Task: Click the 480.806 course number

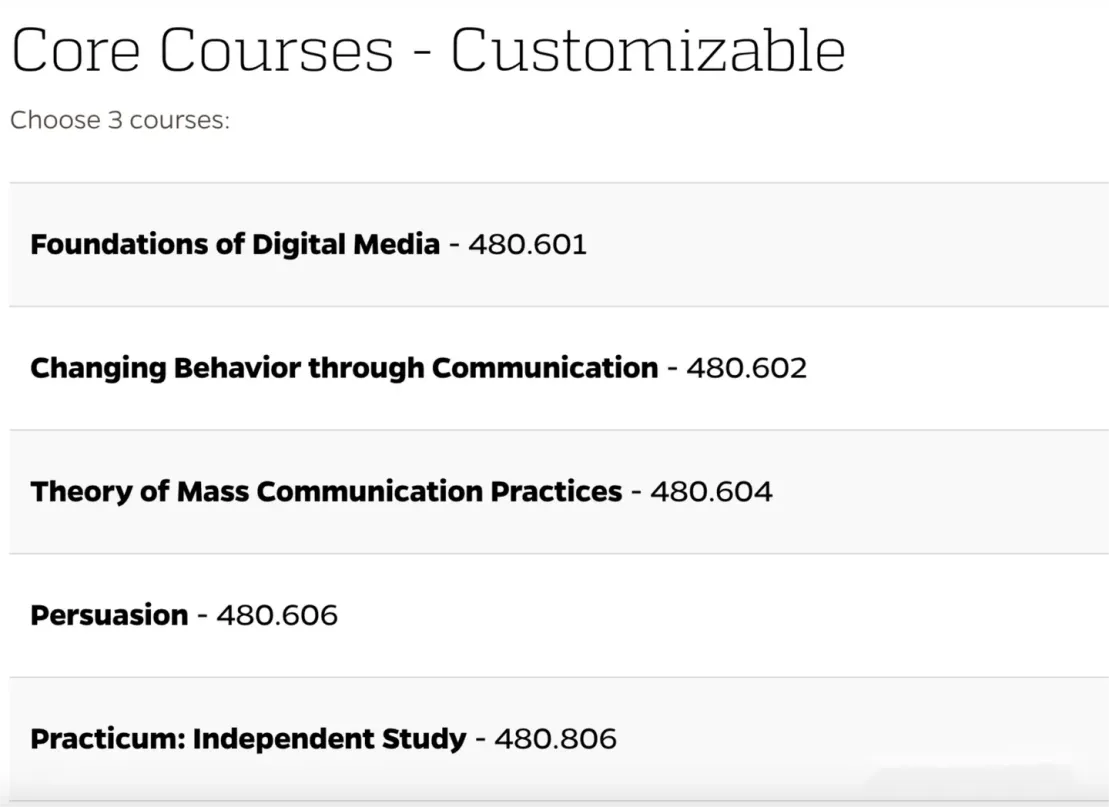Action: tap(555, 739)
